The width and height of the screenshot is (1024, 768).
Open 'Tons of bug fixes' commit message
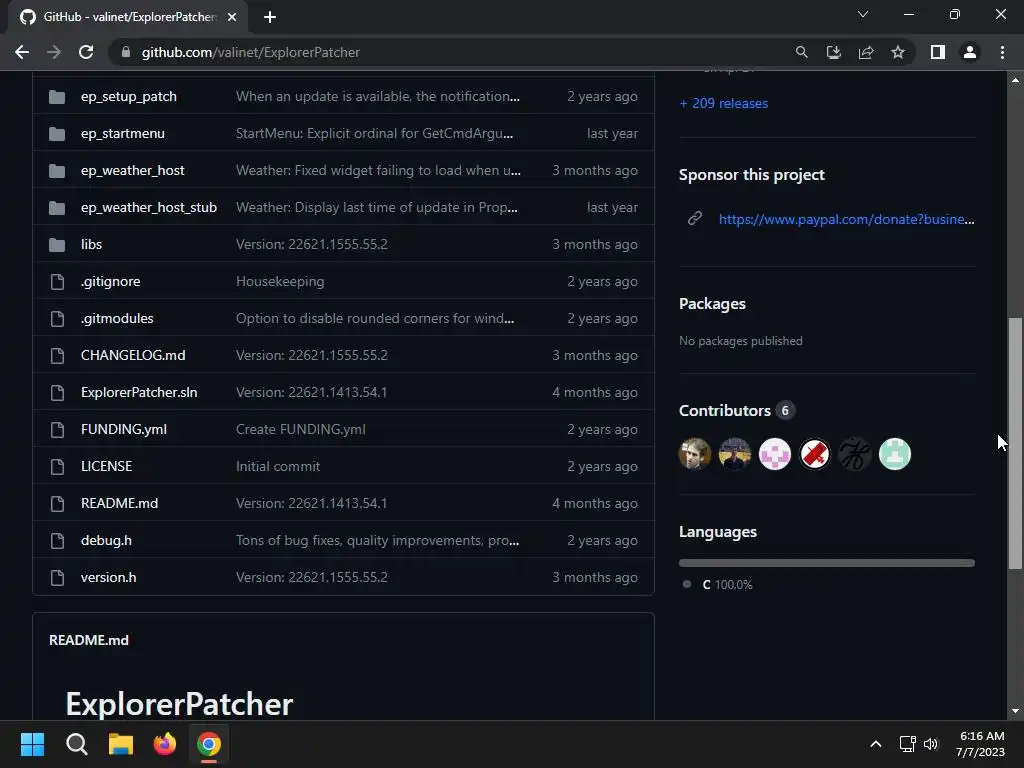pos(377,540)
